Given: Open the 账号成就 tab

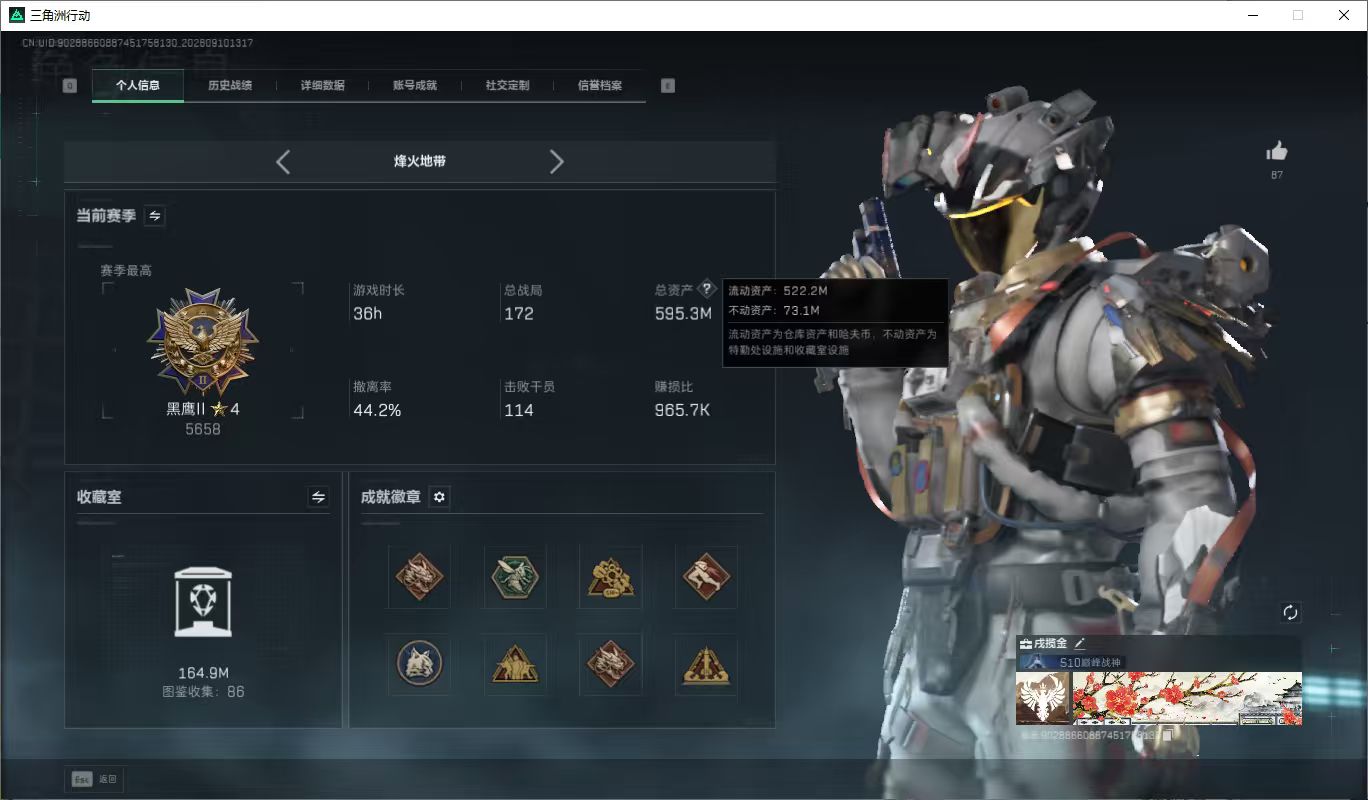Looking at the screenshot, I should coord(415,86).
